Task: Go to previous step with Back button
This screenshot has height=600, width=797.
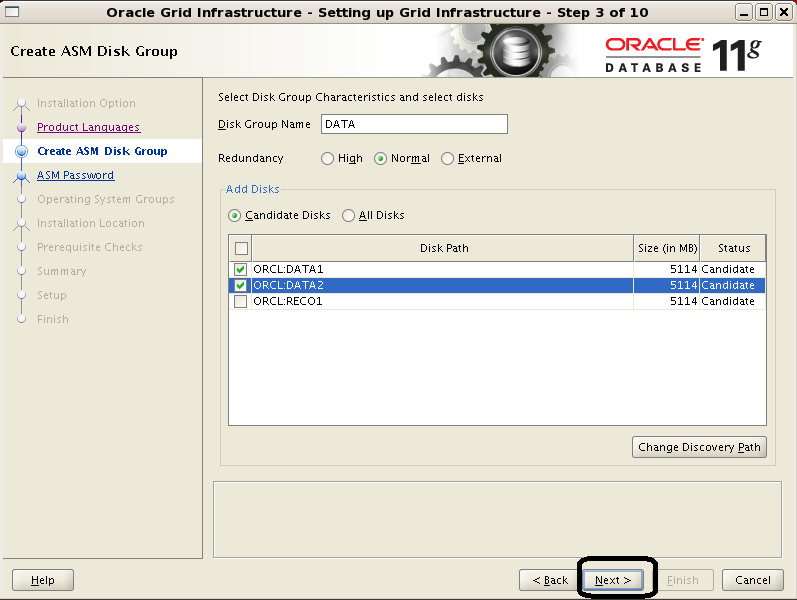Action: pos(550,580)
